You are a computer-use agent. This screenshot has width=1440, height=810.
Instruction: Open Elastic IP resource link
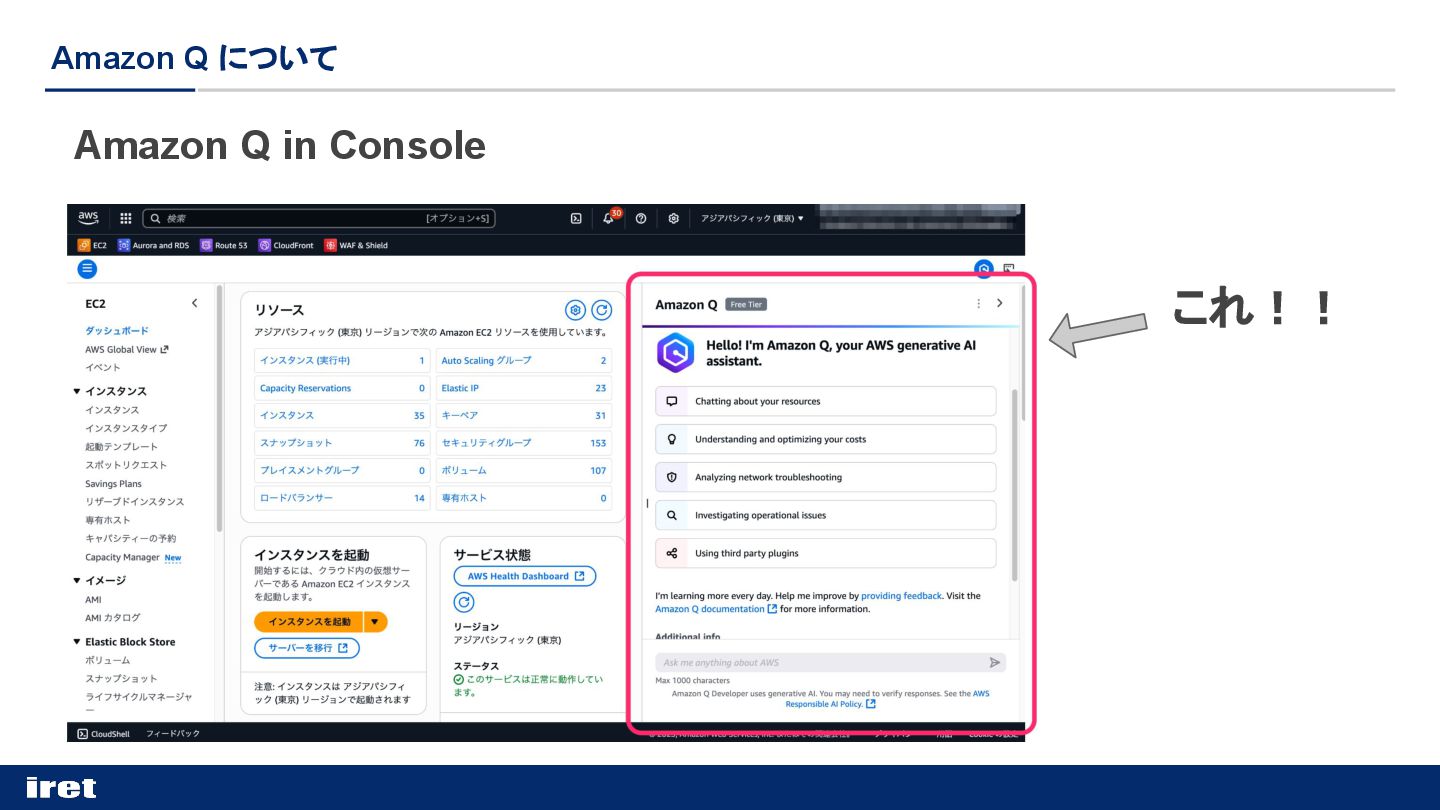[x=460, y=388]
